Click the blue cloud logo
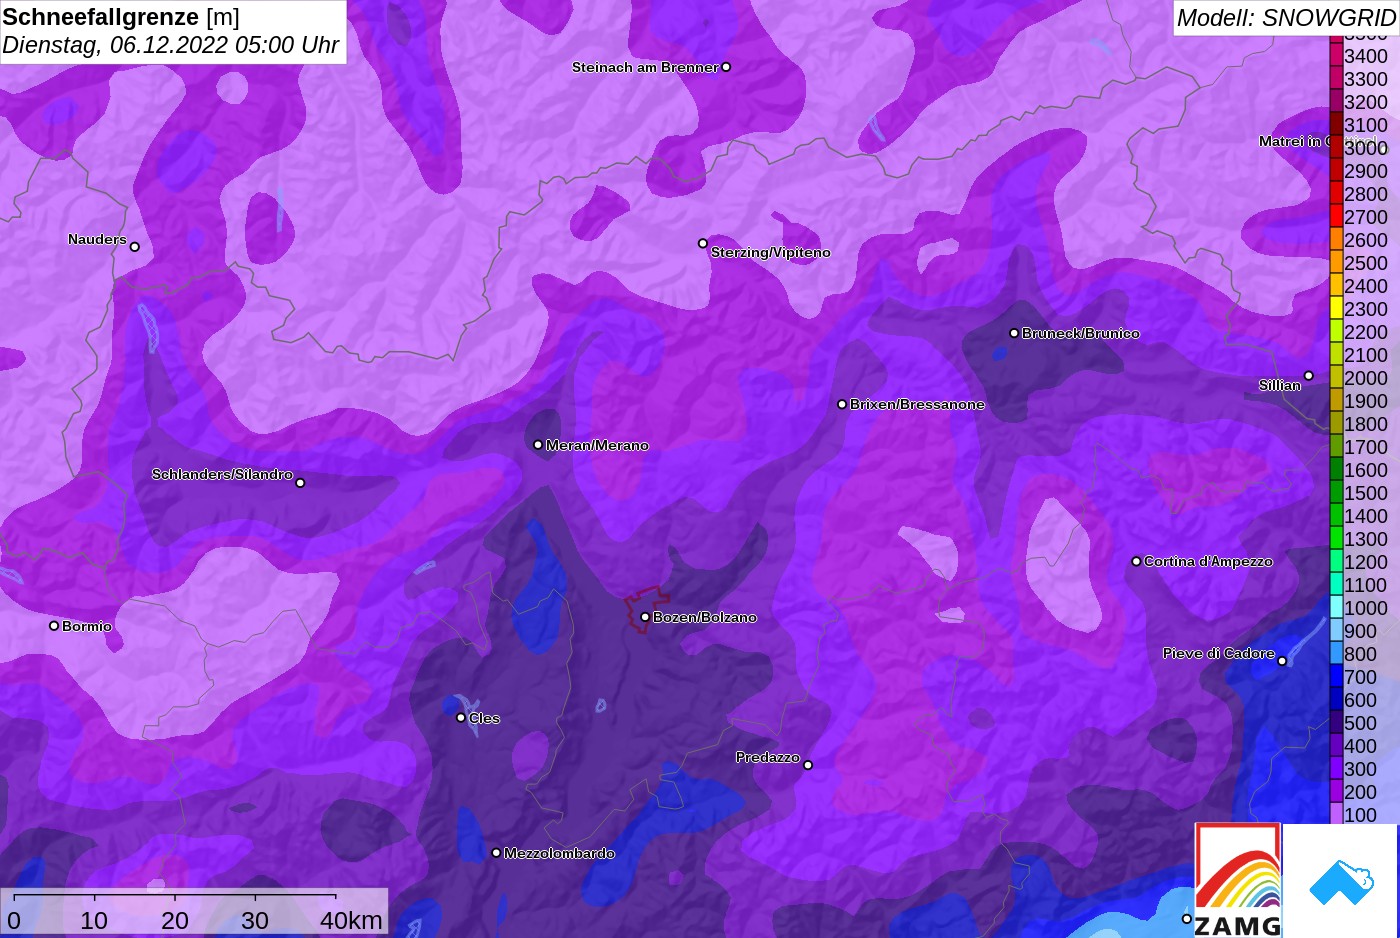Image resolution: width=1400 pixels, height=938 pixels. [1341, 882]
